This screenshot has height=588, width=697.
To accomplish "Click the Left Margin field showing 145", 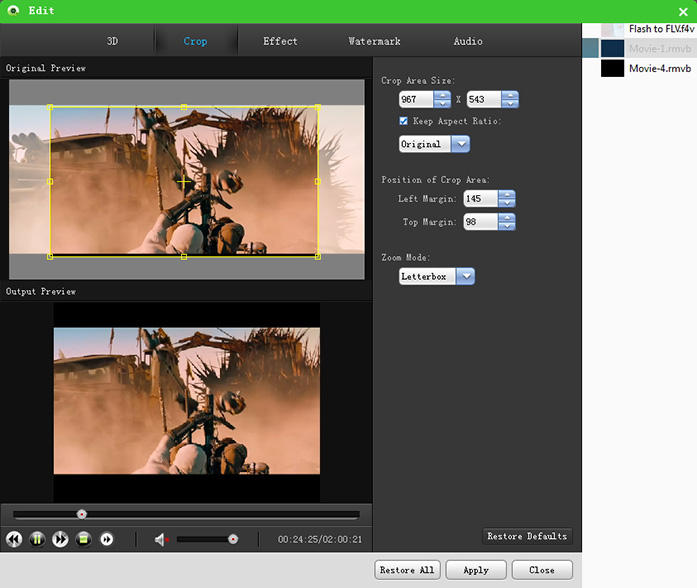I will click(x=481, y=199).
